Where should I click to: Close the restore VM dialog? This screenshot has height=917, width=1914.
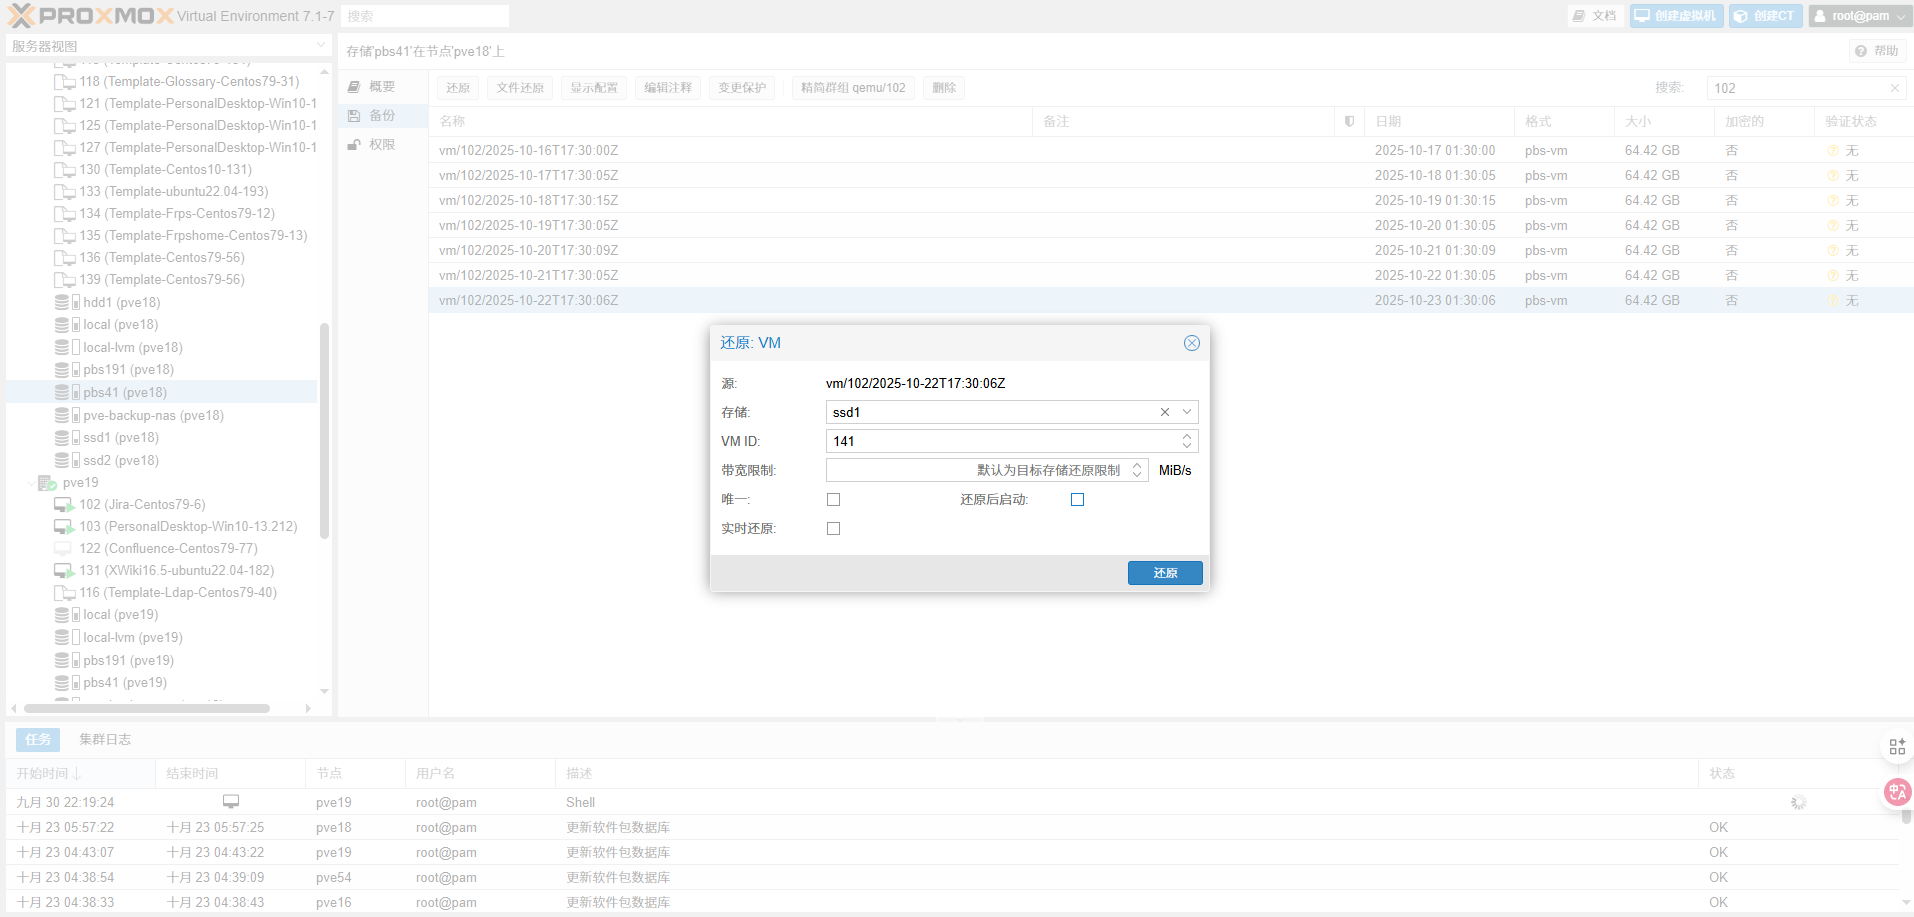(1191, 343)
